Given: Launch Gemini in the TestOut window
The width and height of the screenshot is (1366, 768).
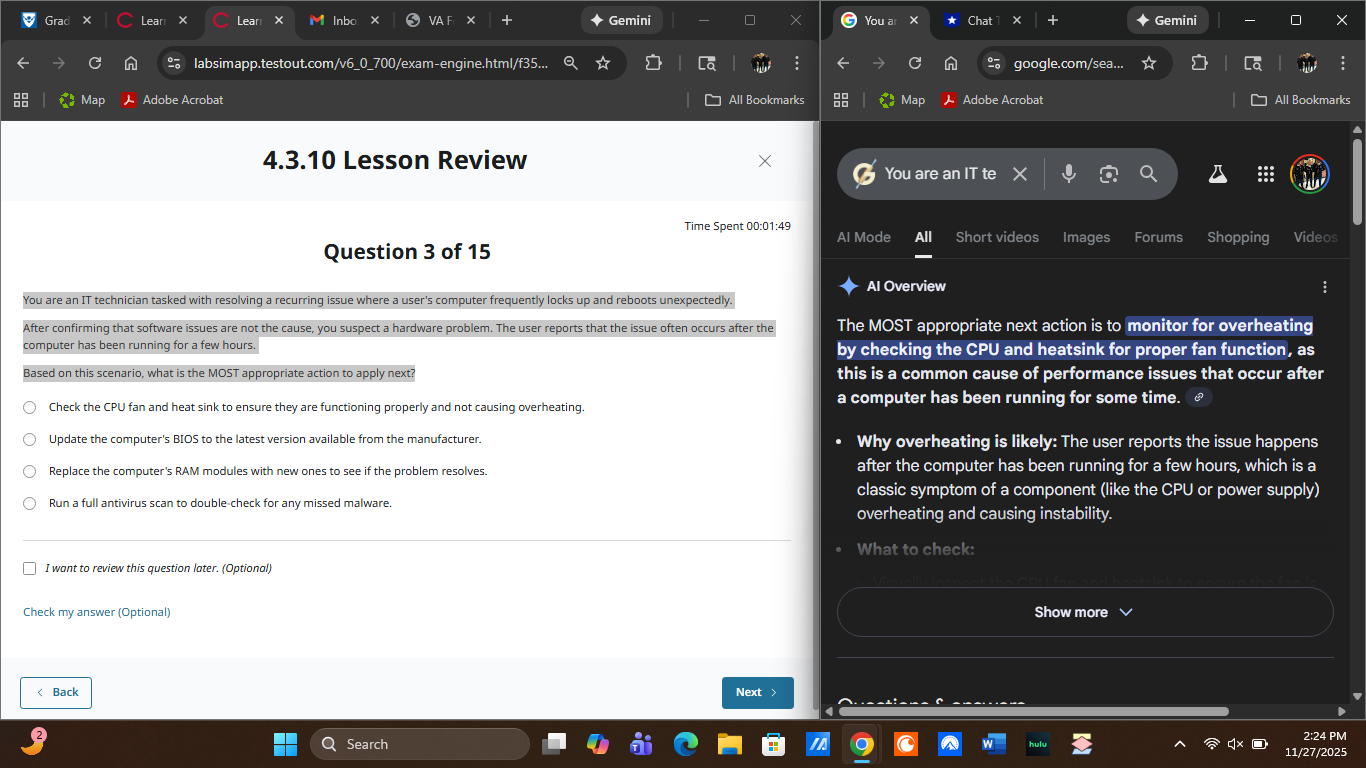Looking at the screenshot, I should click(x=622, y=20).
